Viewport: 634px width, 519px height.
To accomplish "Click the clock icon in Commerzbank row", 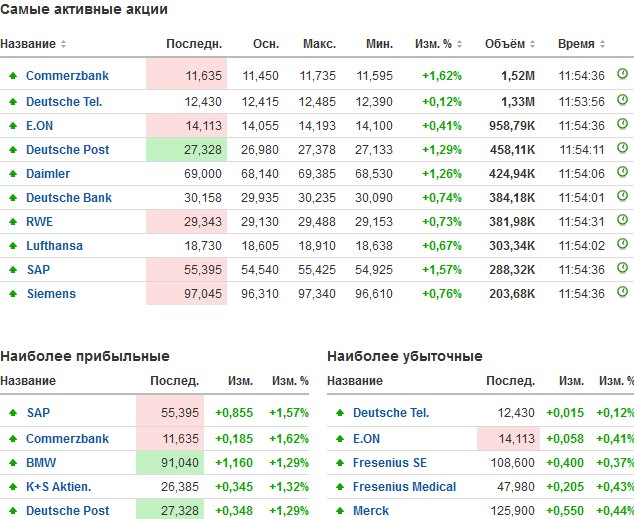I will tap(622, 74).
